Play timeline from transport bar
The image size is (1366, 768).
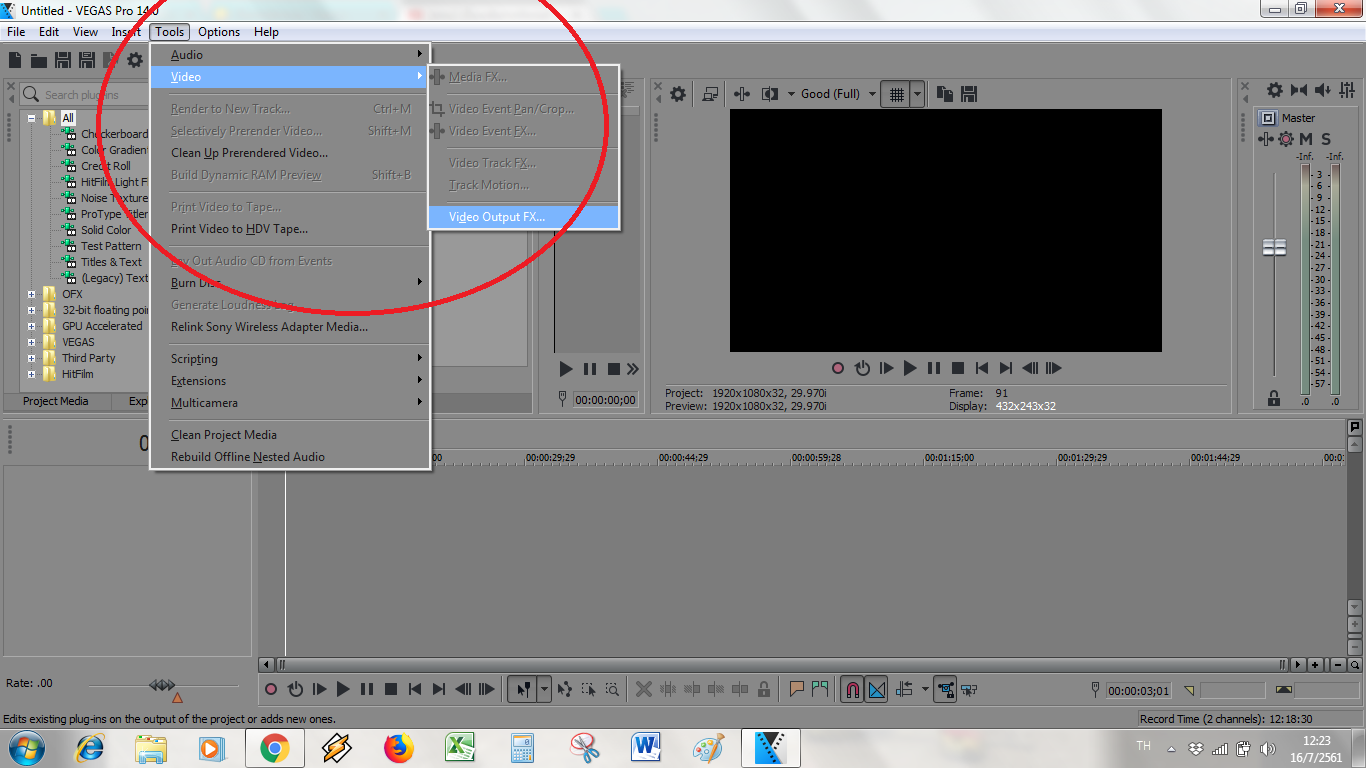(343, 689)
